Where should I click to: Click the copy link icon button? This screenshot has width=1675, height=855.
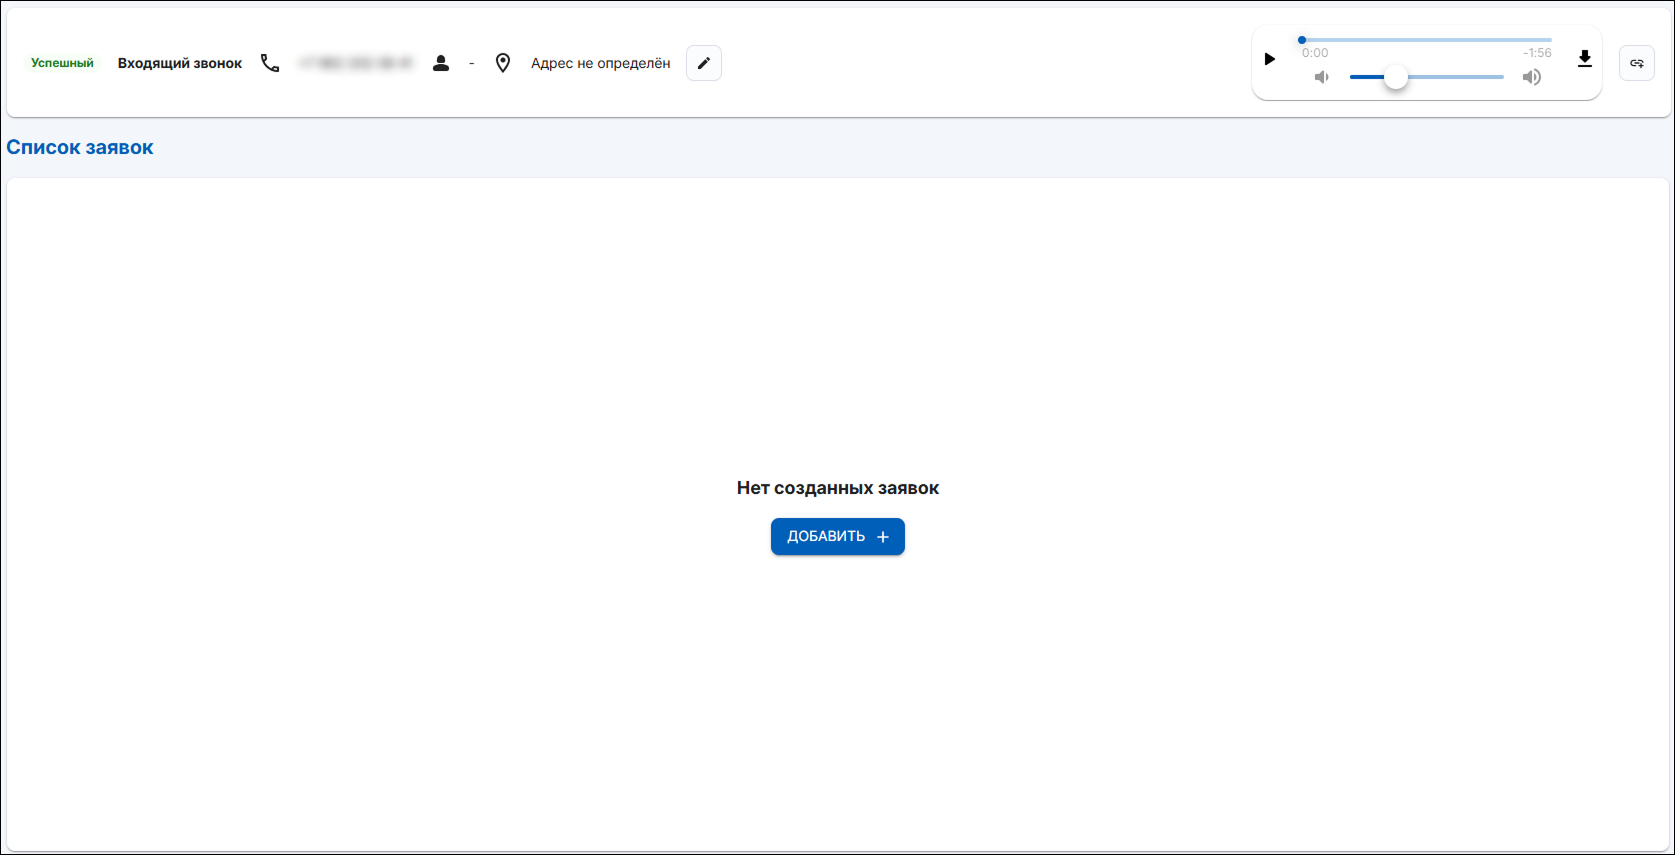point(1636,63)
